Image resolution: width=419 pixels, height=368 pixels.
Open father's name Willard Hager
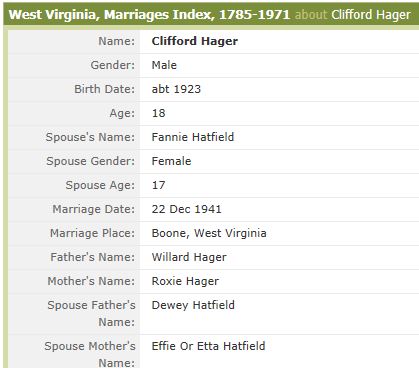click(189, 257)
